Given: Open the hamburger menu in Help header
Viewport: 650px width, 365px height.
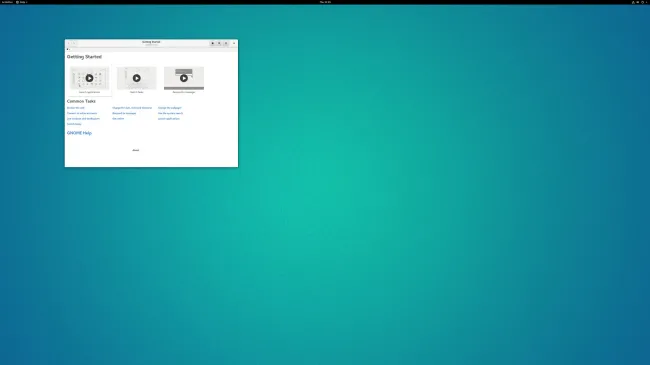Looking at the screenshot, I should coord(226,43).
